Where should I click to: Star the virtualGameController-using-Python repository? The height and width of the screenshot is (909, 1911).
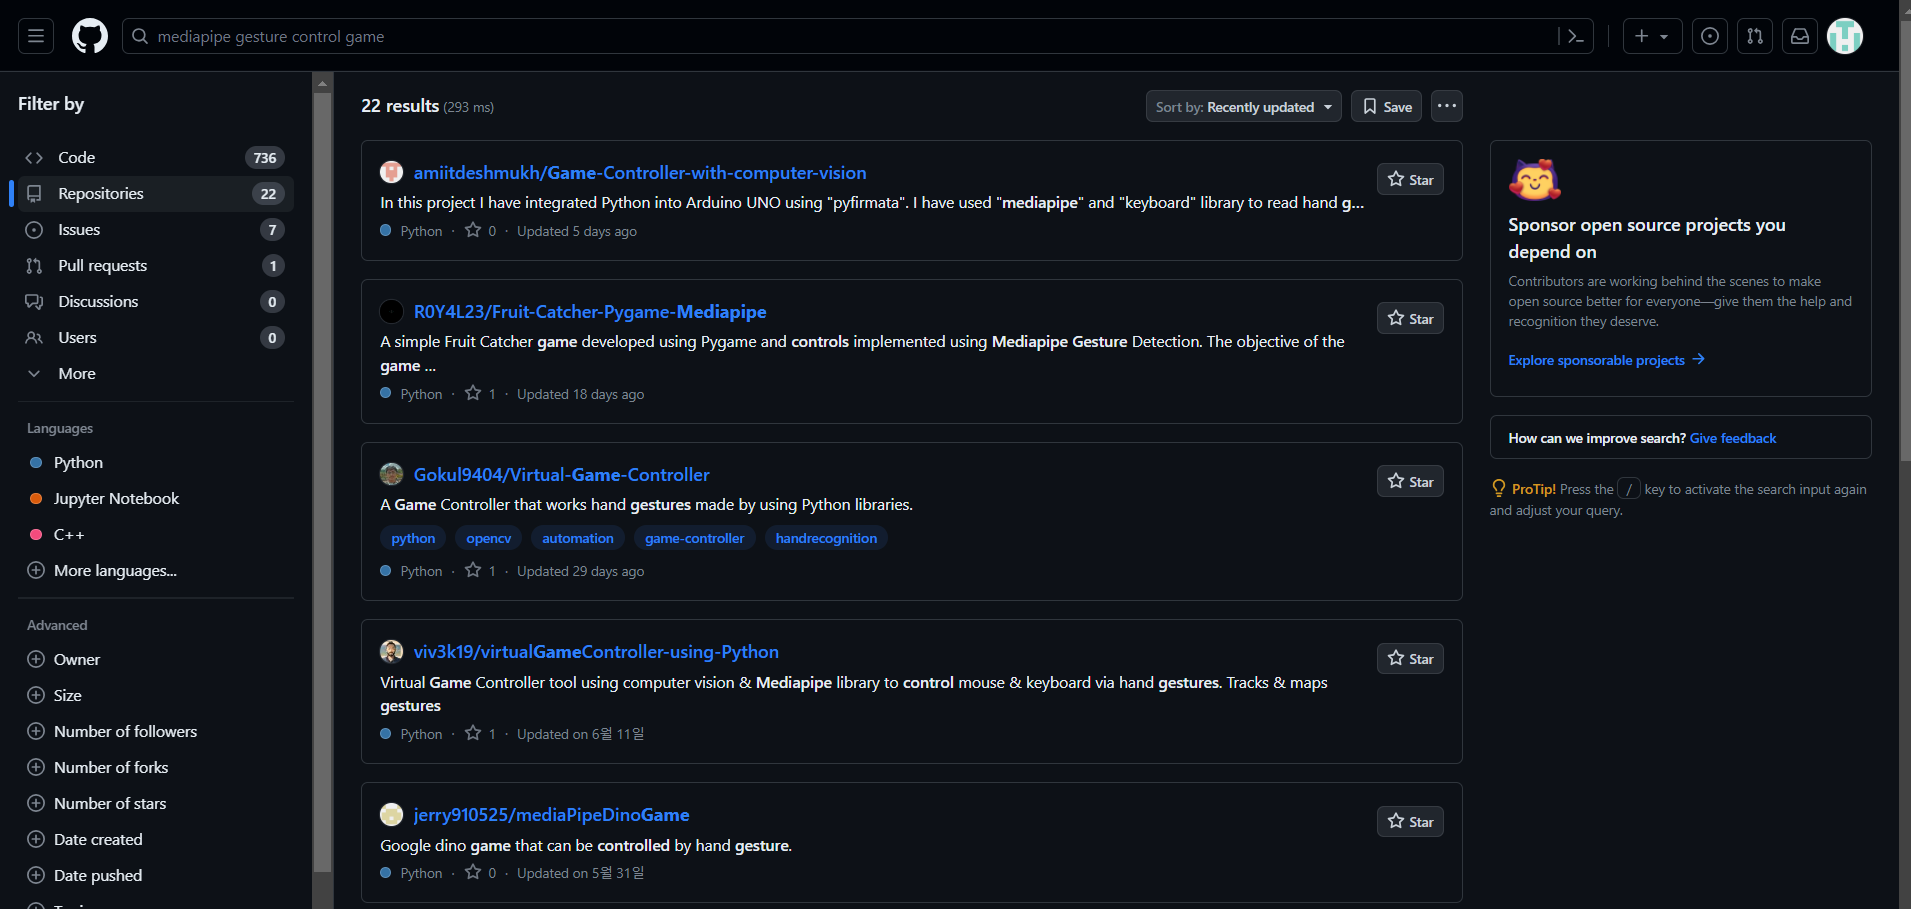point(1410,659)
